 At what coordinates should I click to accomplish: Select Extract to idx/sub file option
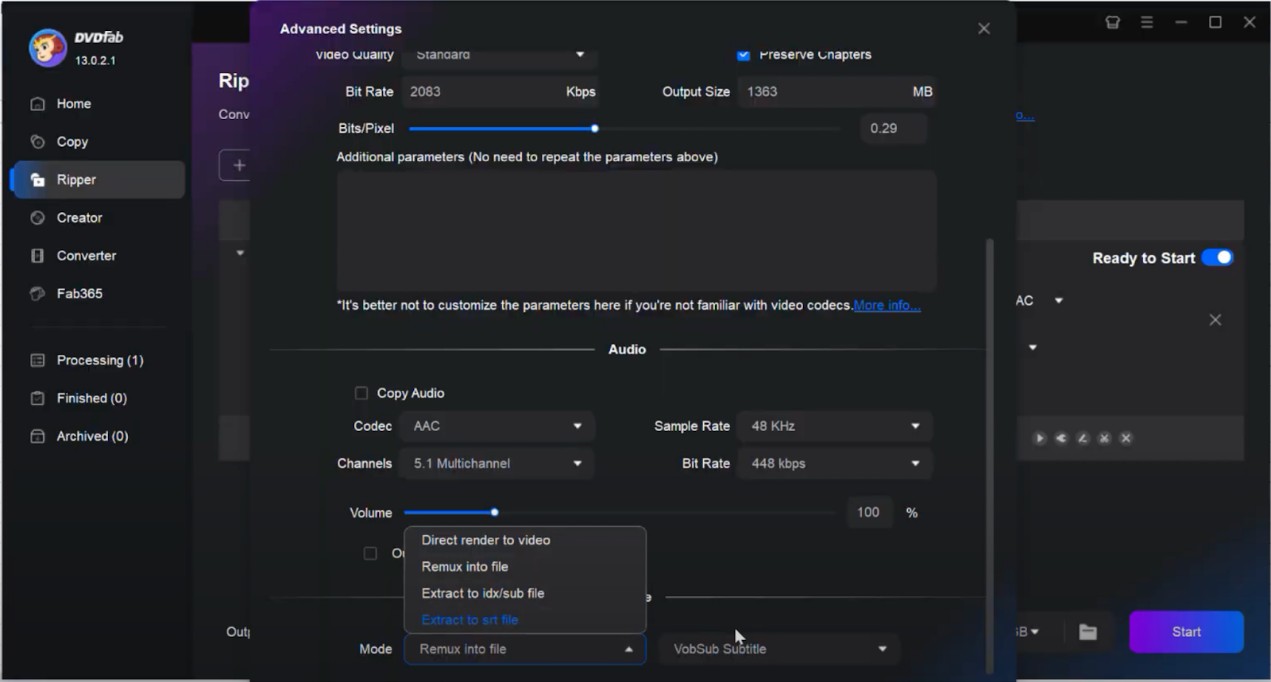tap(483, 593)
